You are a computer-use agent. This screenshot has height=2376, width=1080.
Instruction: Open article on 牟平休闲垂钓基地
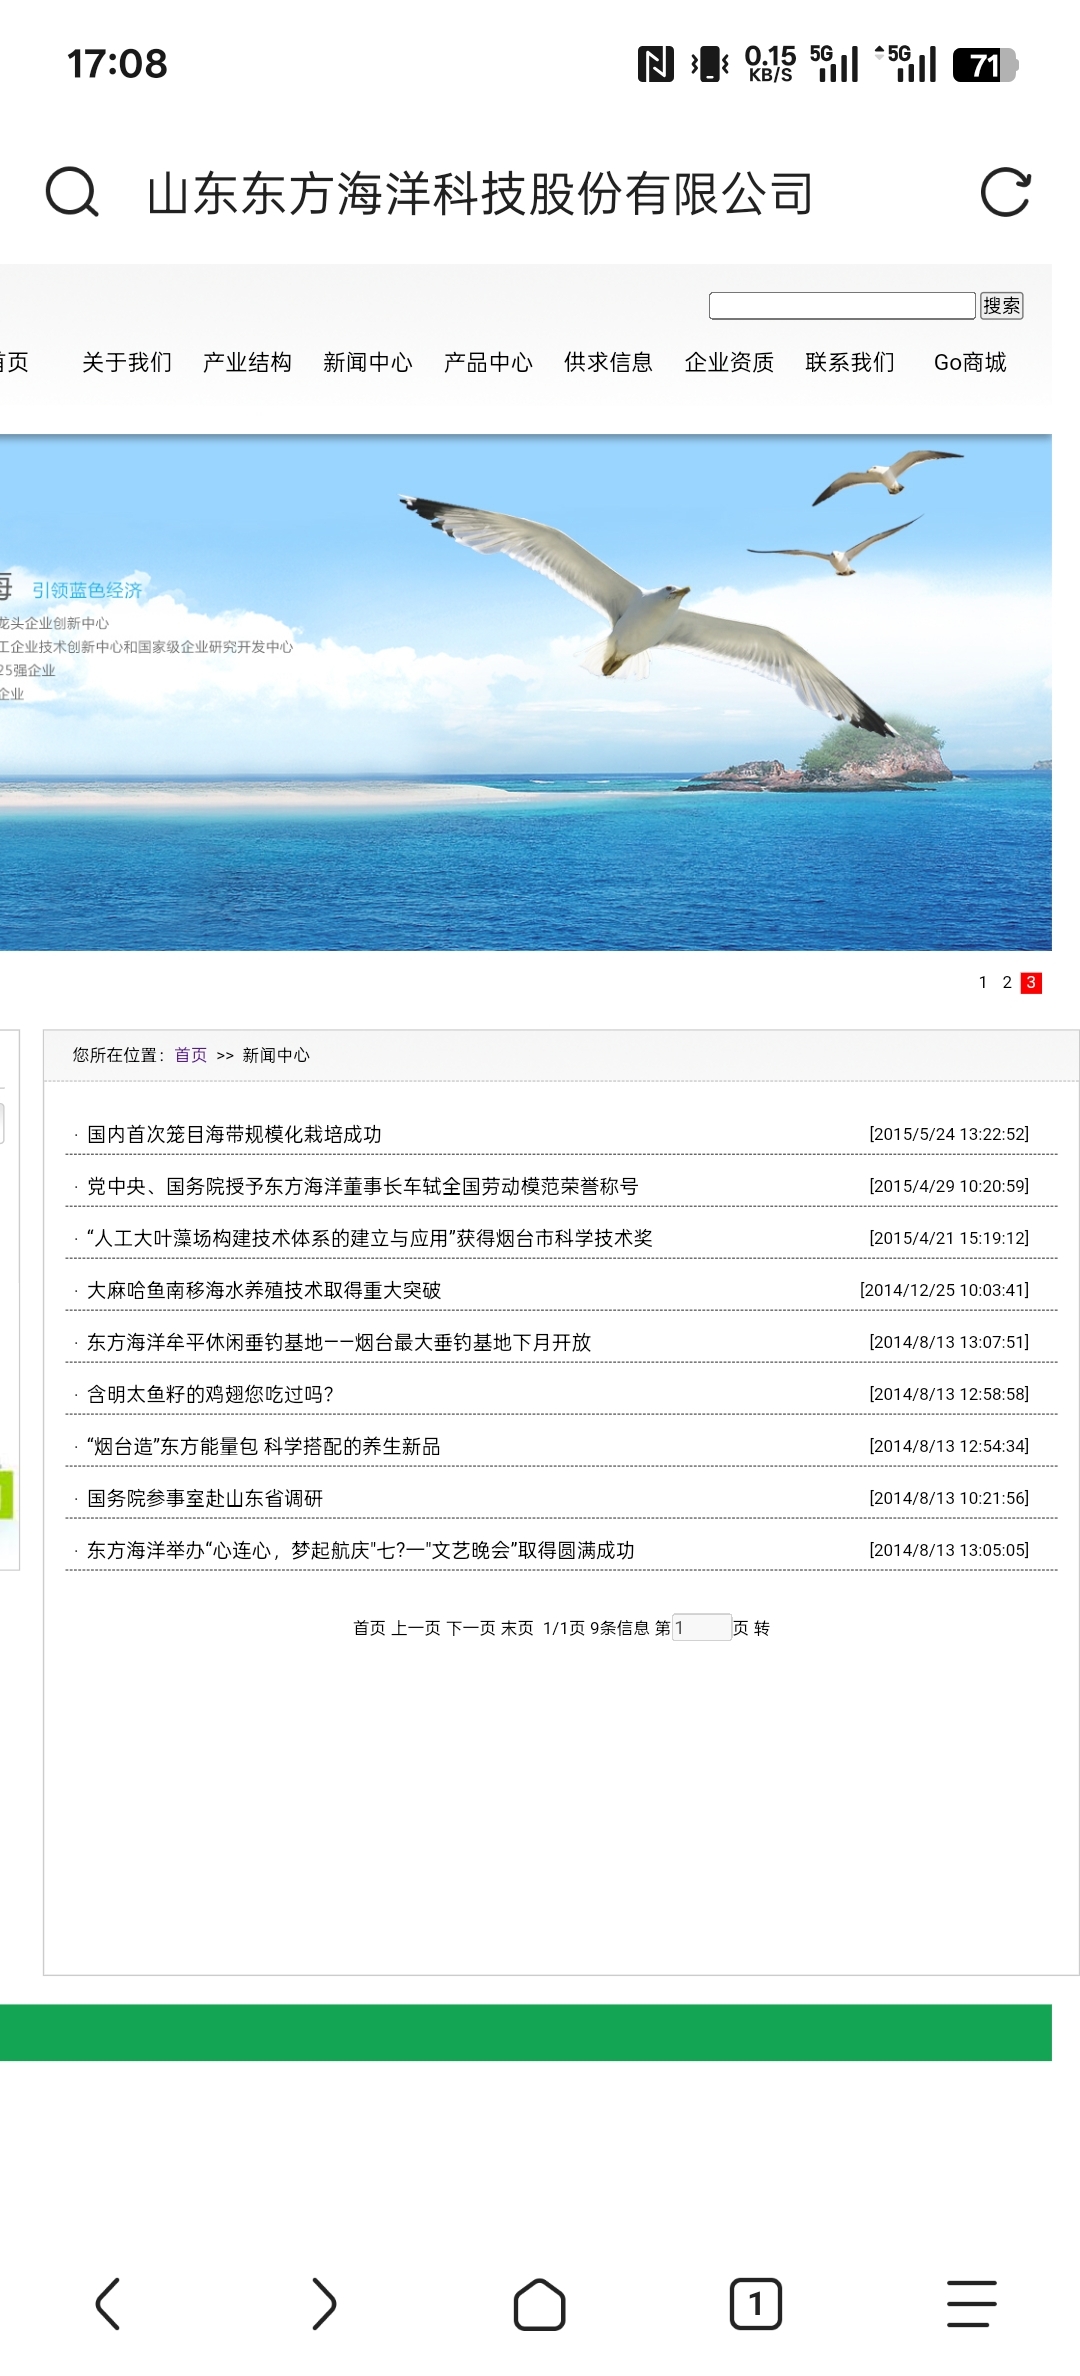click(339, 1342)
